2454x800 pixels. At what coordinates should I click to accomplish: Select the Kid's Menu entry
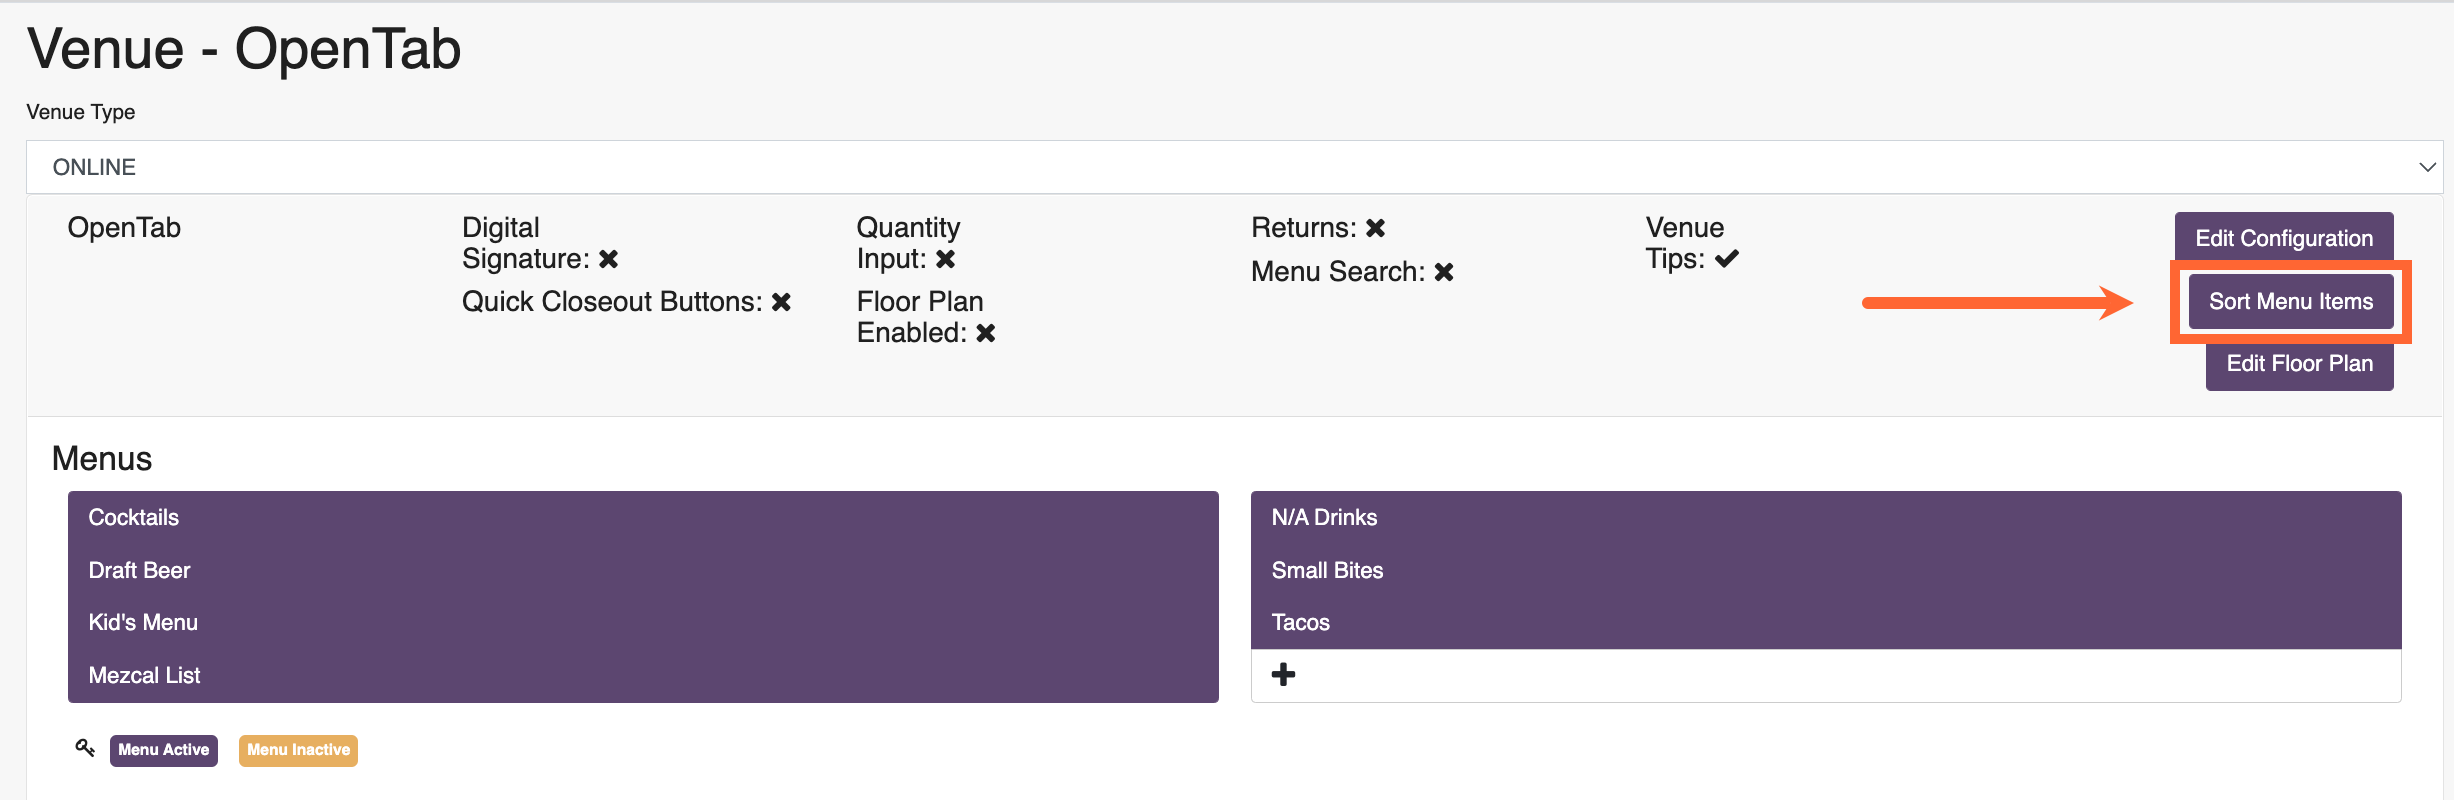point(643,622)
